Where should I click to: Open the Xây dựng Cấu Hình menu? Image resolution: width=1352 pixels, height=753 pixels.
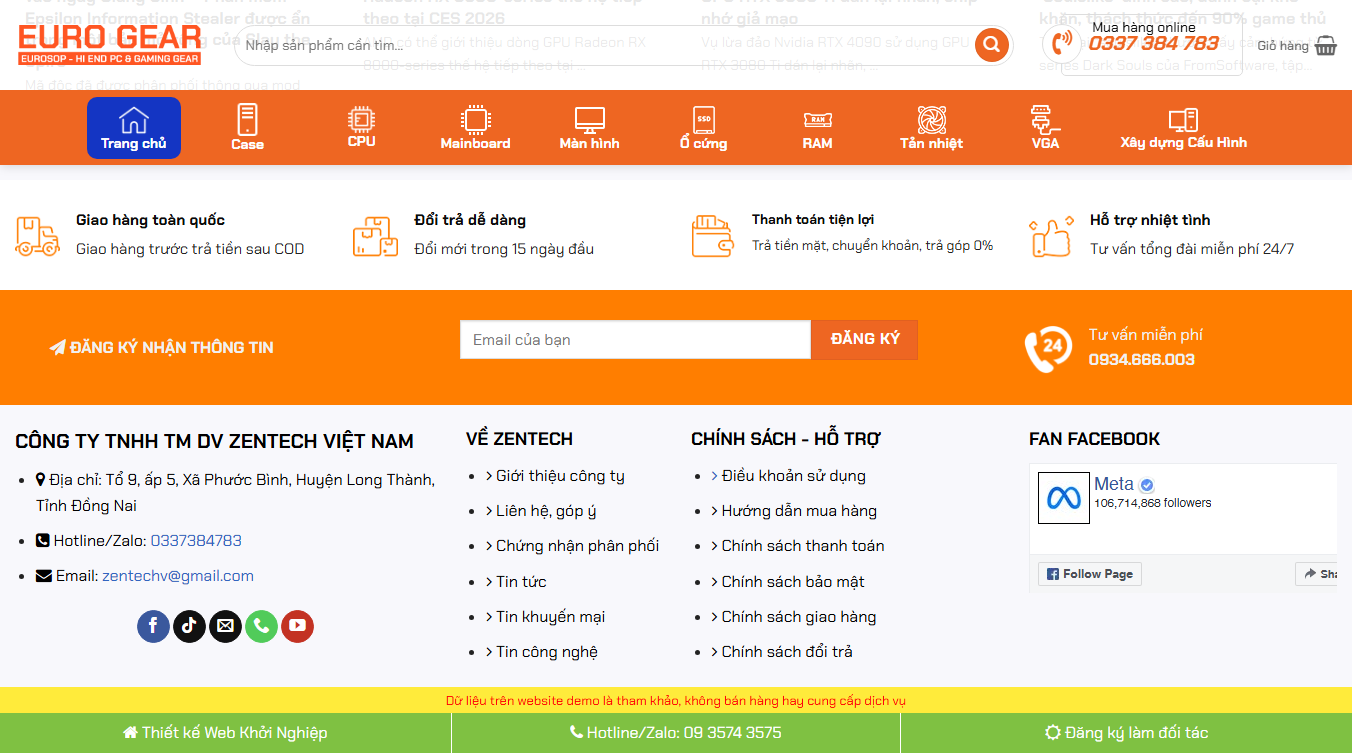tap(1183, 127)
